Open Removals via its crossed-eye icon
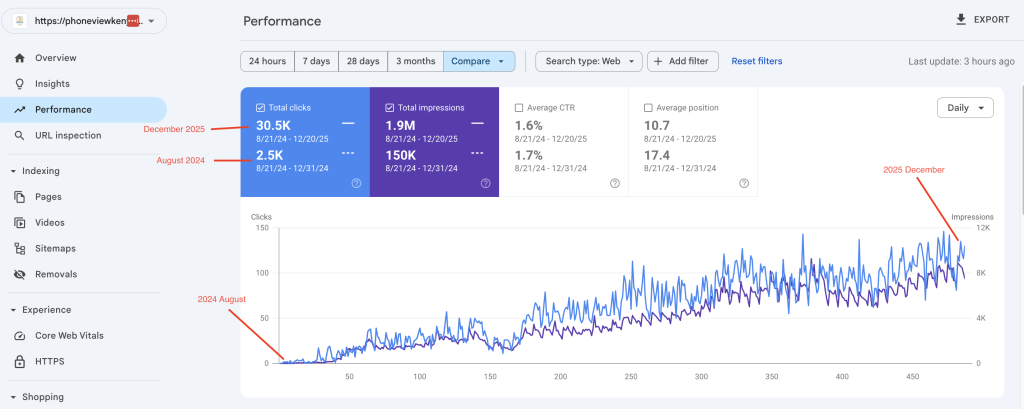 (19, 274)
